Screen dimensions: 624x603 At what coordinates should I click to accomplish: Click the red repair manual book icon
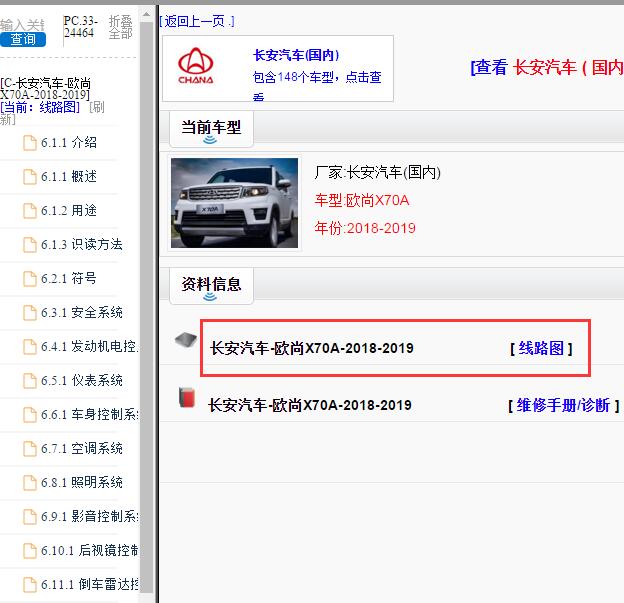(x=186, y=398)
